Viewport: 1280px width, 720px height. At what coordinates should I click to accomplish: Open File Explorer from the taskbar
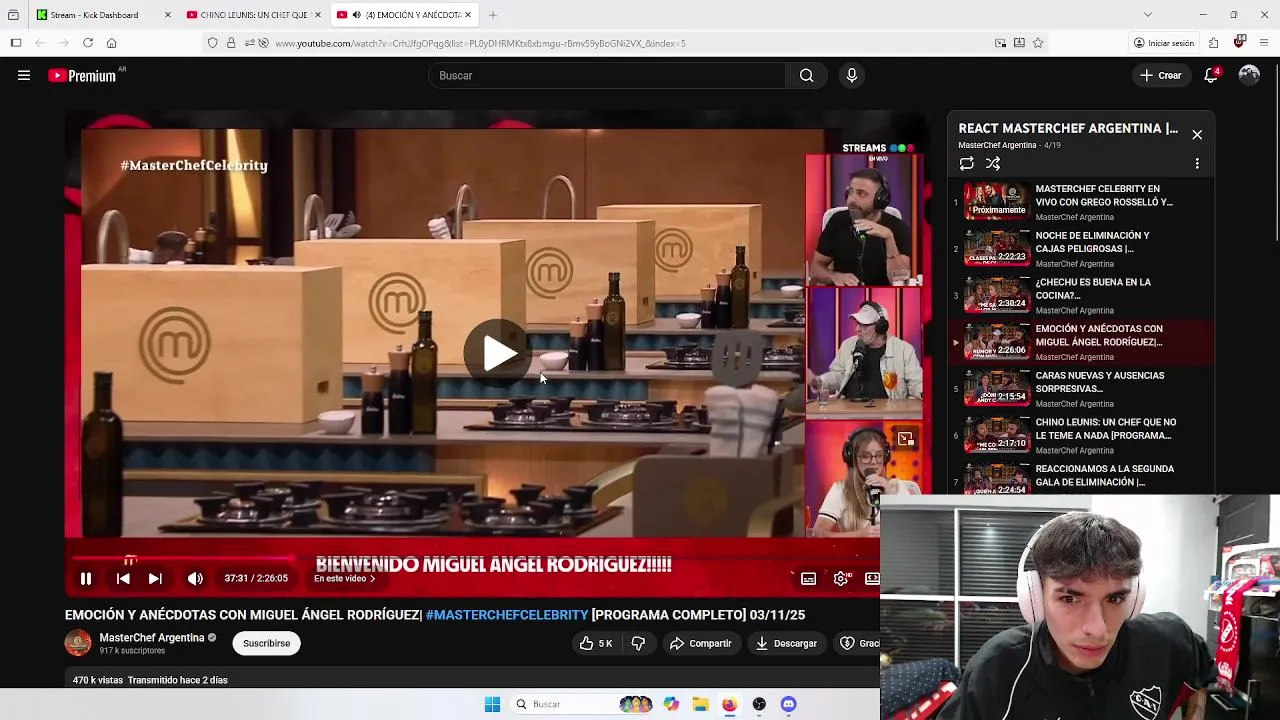click(700, 704)
